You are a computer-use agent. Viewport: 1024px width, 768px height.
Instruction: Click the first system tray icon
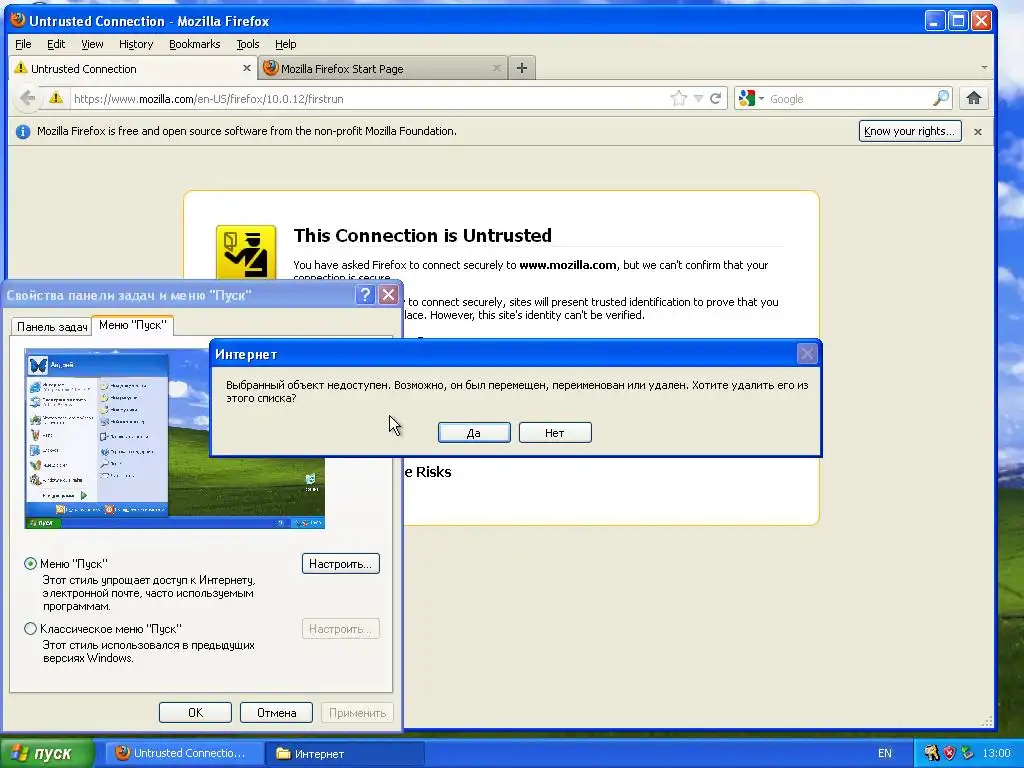point(932,753)
